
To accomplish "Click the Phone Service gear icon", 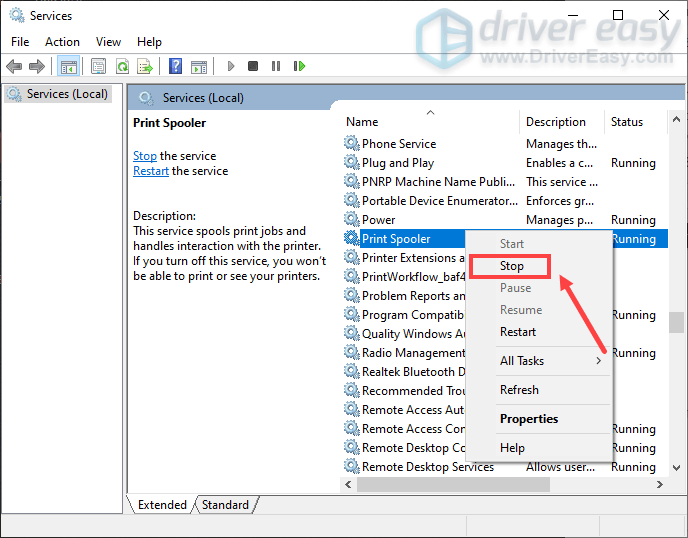I will pos(351,143).
